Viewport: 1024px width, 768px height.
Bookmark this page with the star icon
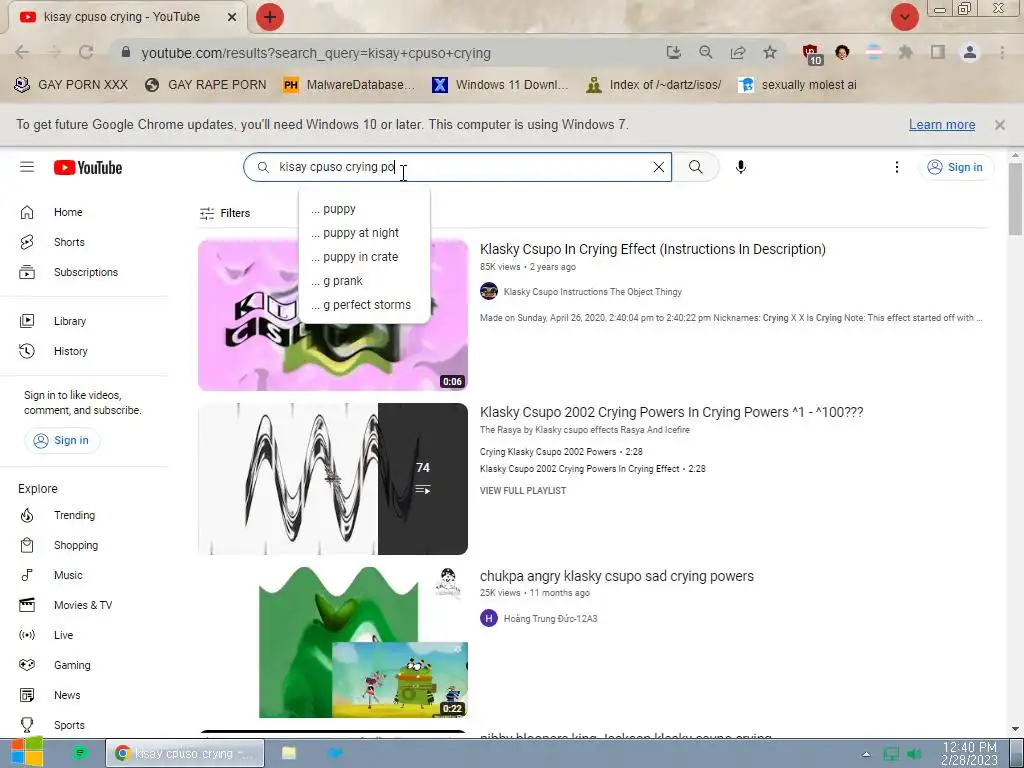pos(770,52)
